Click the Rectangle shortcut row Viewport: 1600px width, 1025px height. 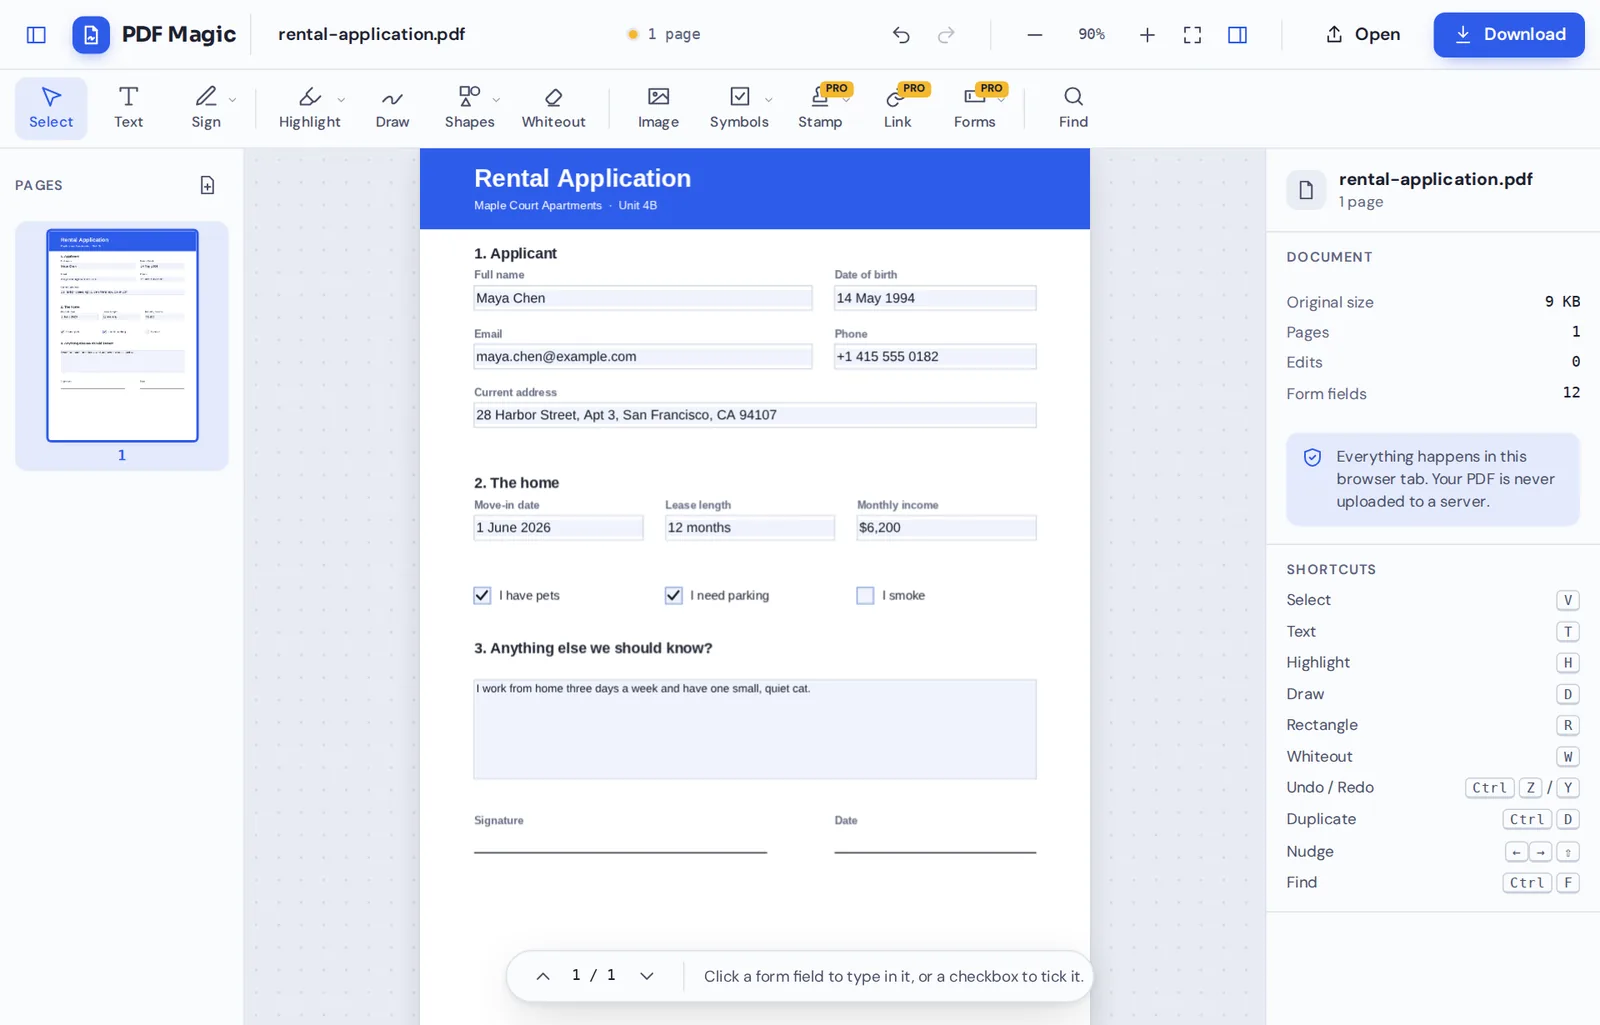(1433, 725)
